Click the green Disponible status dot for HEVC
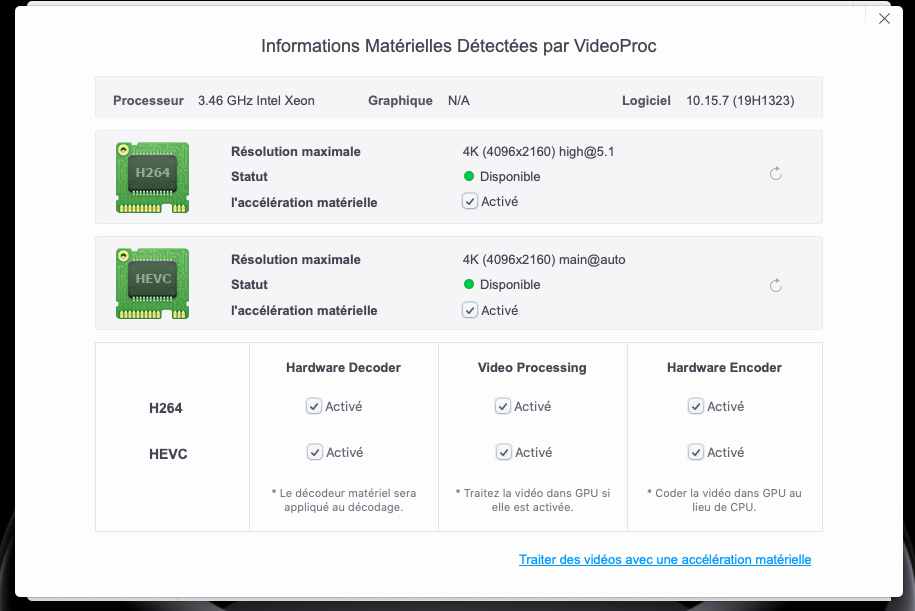The height and width of the screenshot is (611, 915). [x=469, y=284]
